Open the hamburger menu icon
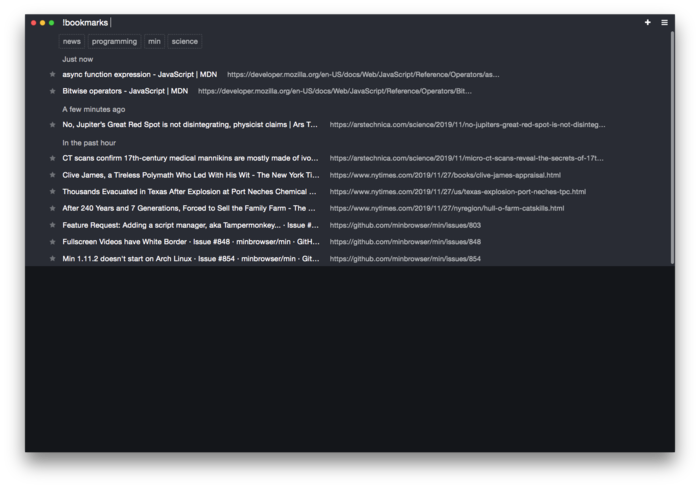 664,22
